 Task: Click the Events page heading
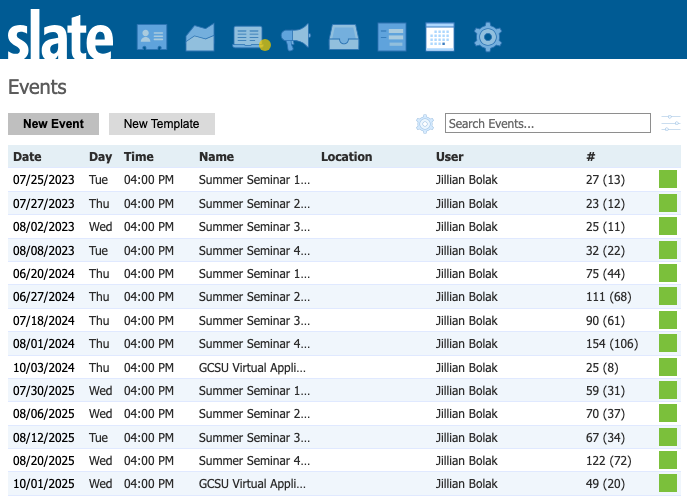pos(37,87)
